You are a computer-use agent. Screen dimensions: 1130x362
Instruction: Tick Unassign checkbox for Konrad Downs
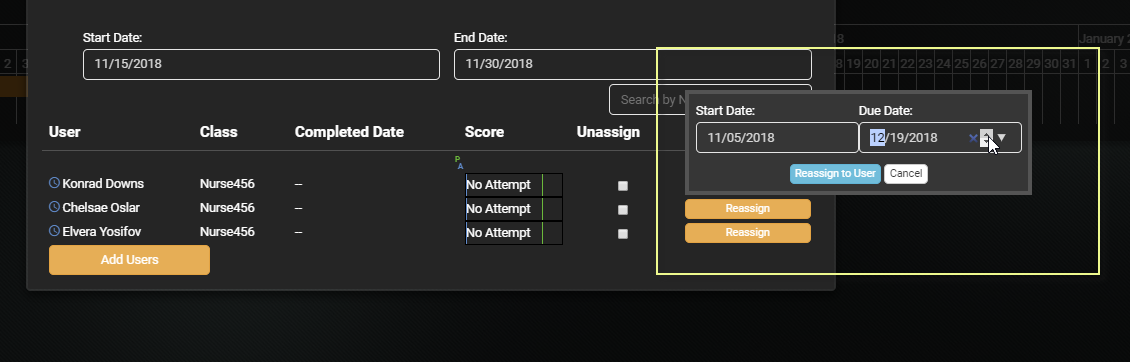point(623,186)
